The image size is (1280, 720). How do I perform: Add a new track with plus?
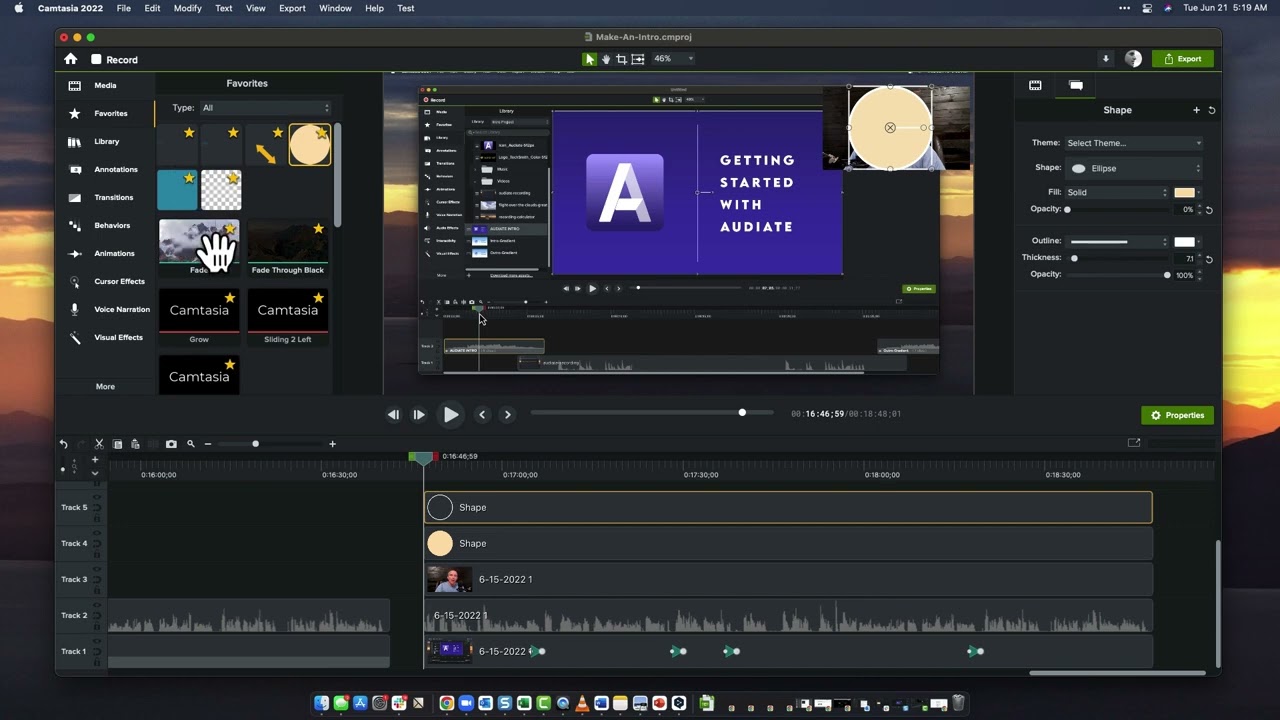pyautogui.click(x=95, y=460)
